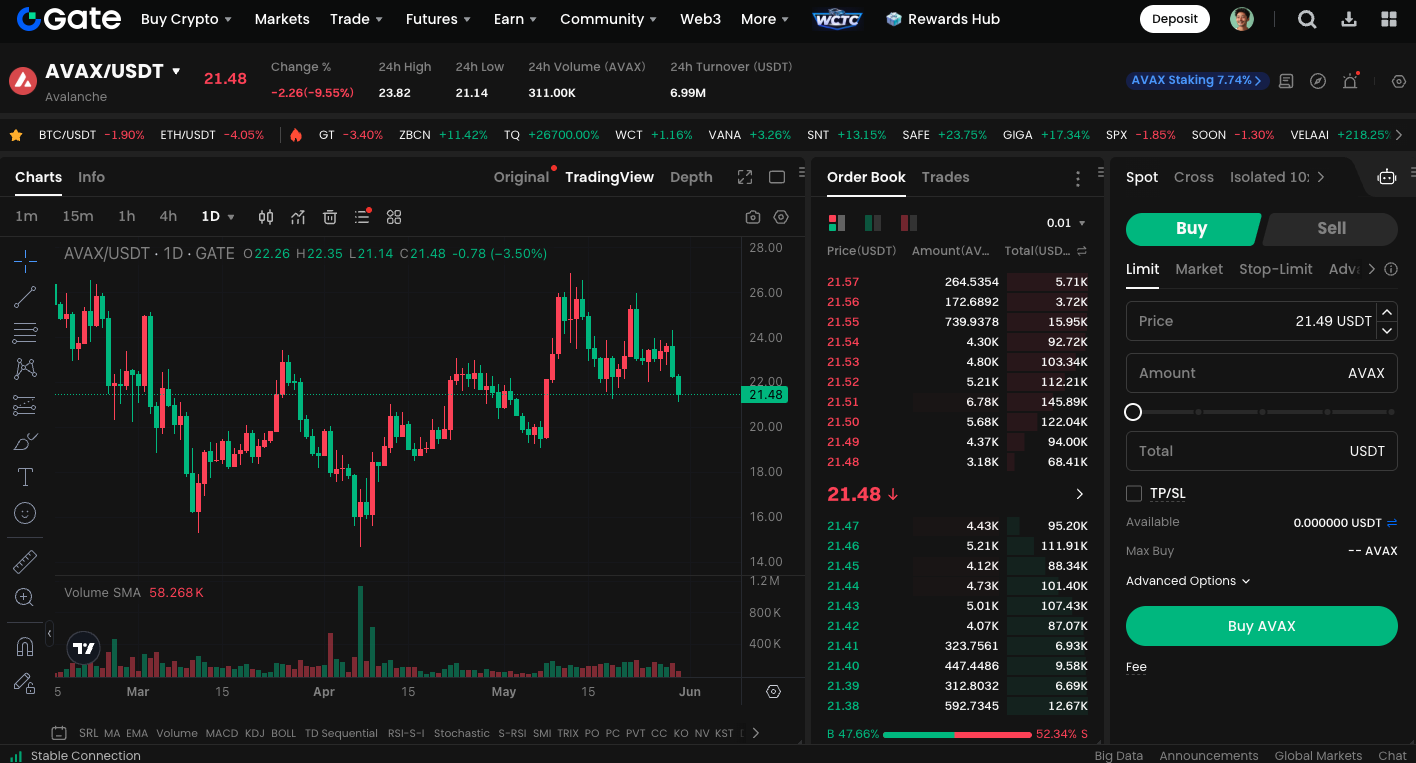Open order book 0.01 precision dropdown
This screenshot has height=763, width=1416.
1065,223
